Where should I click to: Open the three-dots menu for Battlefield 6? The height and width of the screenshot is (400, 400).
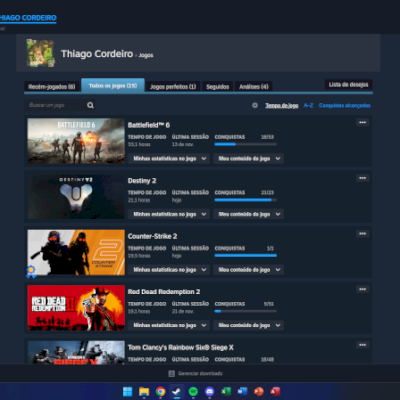[x=362, y=123]
